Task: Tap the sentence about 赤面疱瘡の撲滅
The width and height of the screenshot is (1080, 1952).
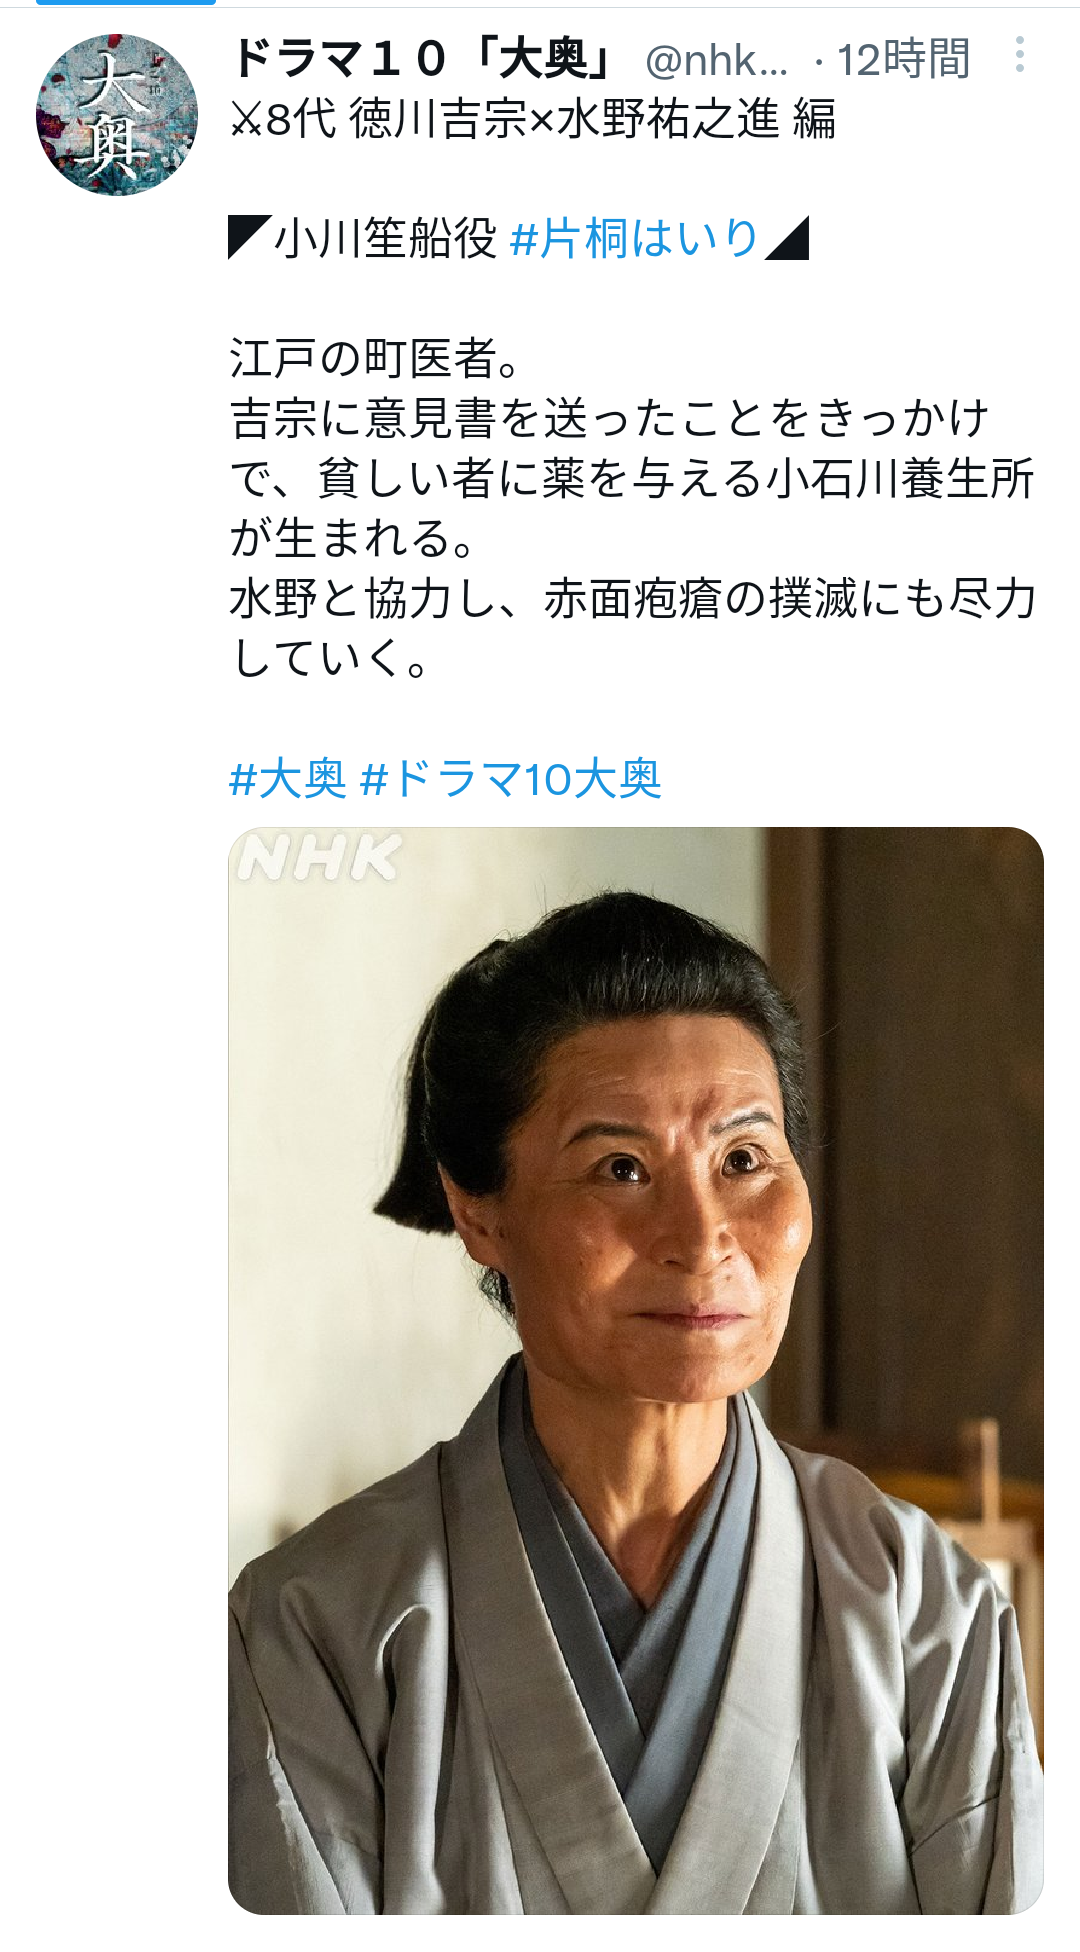Action: click(x=632, y=599)
